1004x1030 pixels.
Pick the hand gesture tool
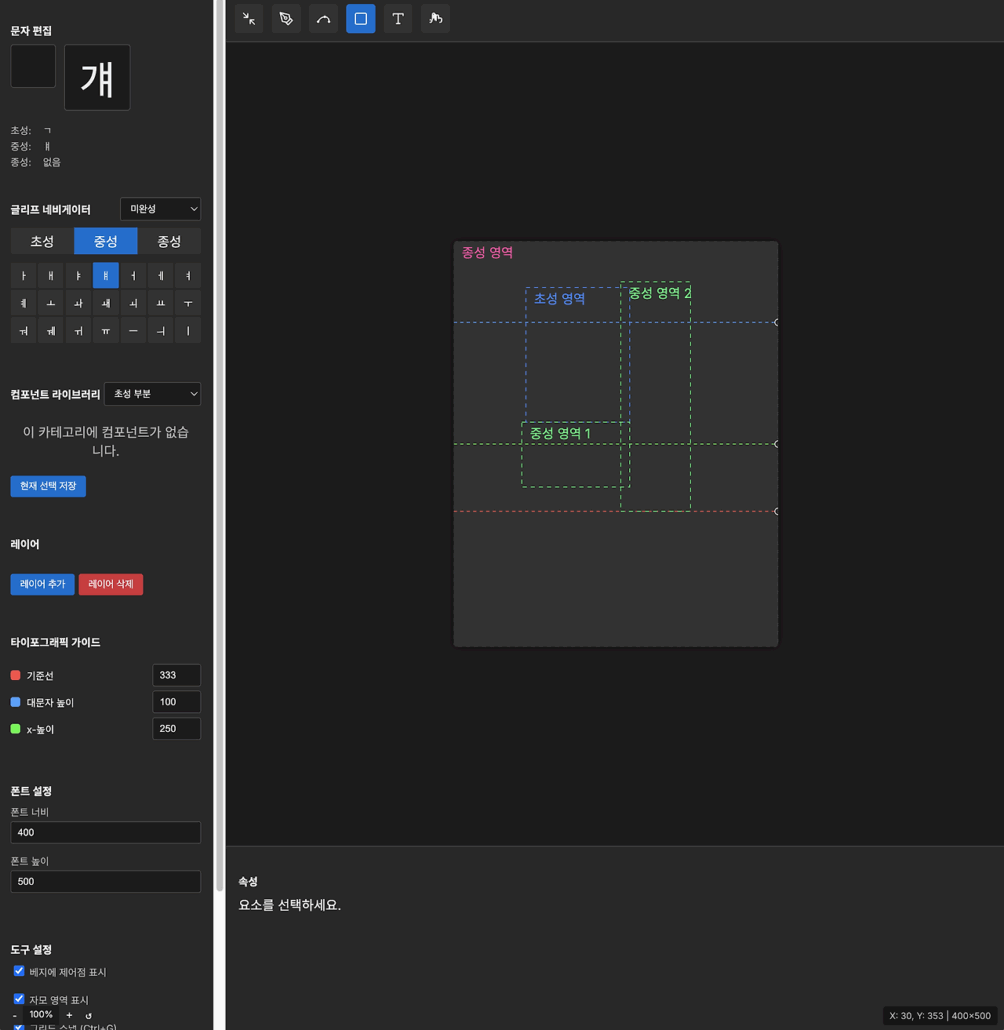[x=435, y=19]
